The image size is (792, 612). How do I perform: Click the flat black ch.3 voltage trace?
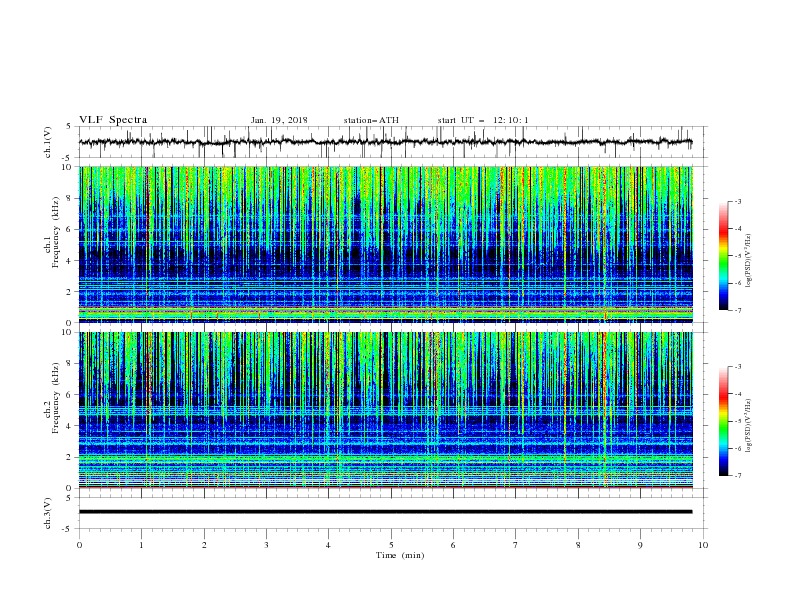tap(385, 512)
